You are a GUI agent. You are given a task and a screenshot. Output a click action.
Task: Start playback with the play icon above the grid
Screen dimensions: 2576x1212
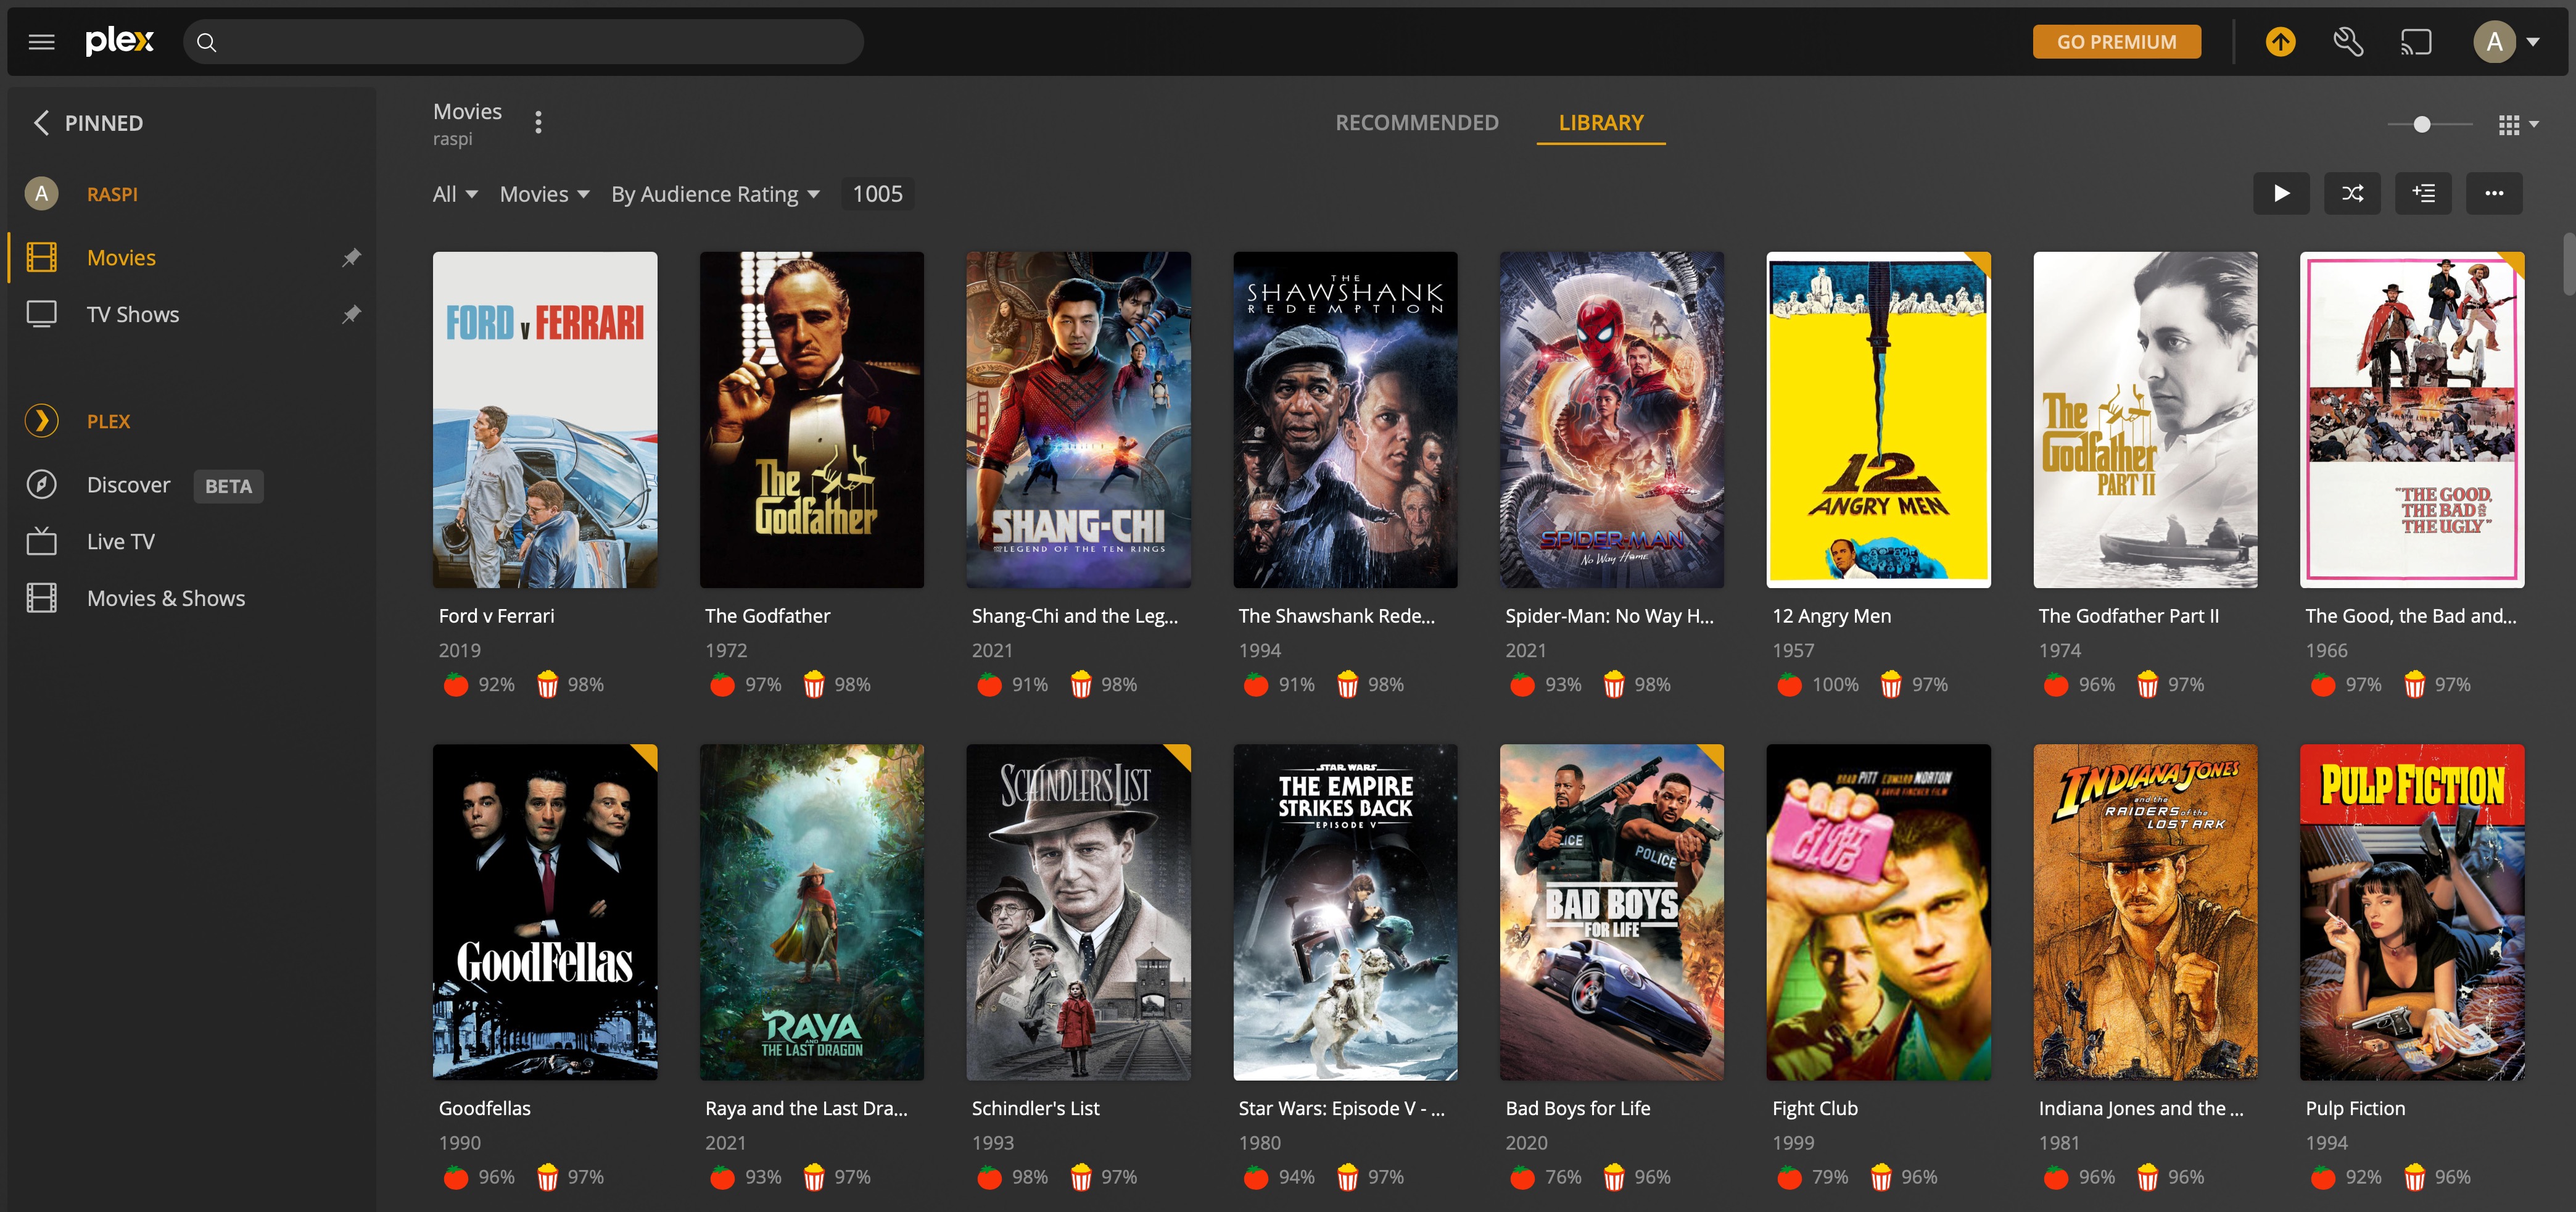tap(2282, 193)
